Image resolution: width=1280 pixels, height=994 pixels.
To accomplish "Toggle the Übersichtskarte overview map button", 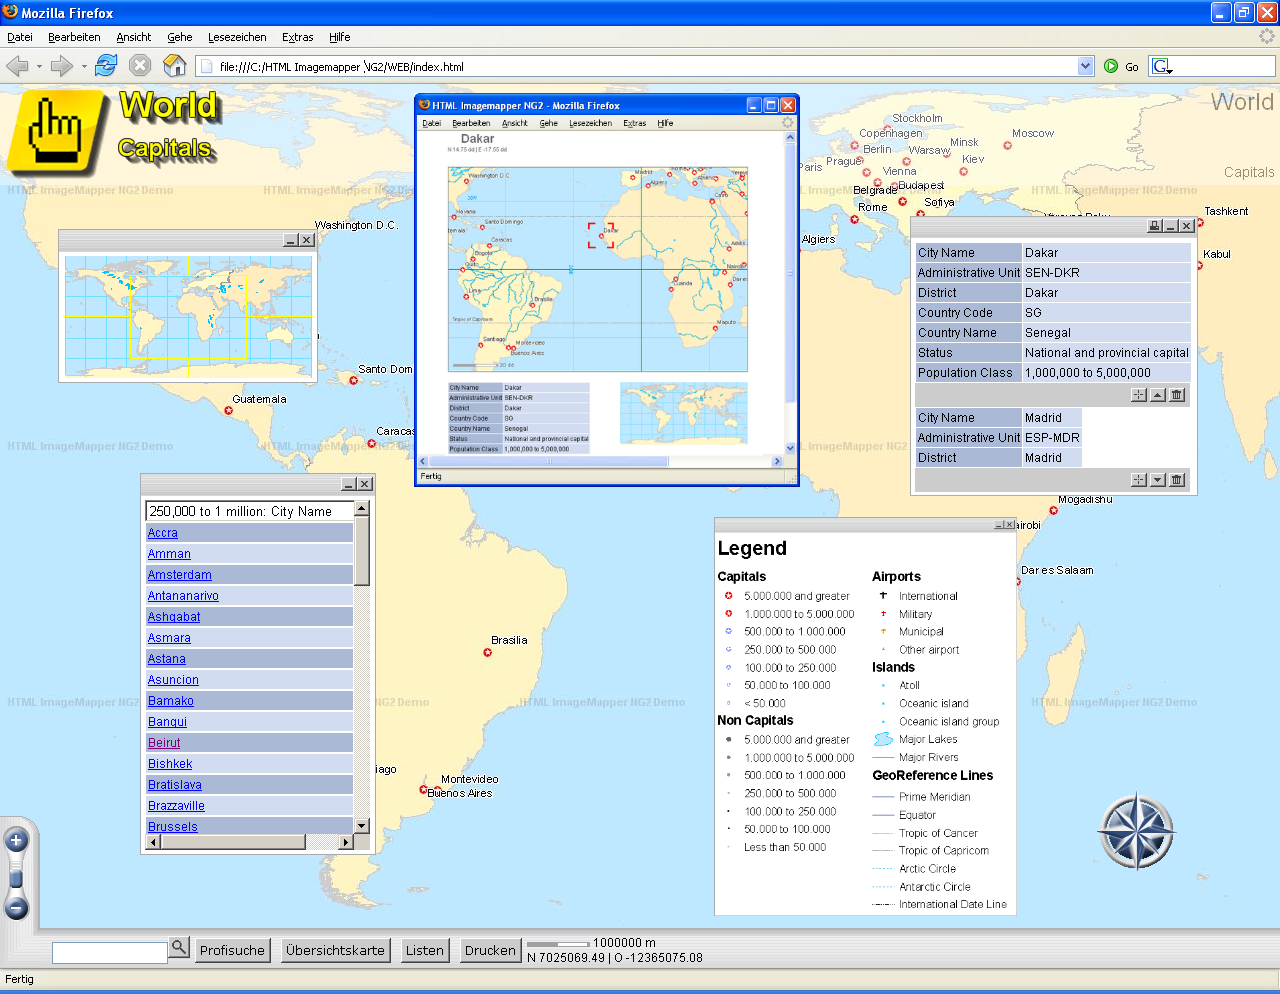I will point(335,950).
